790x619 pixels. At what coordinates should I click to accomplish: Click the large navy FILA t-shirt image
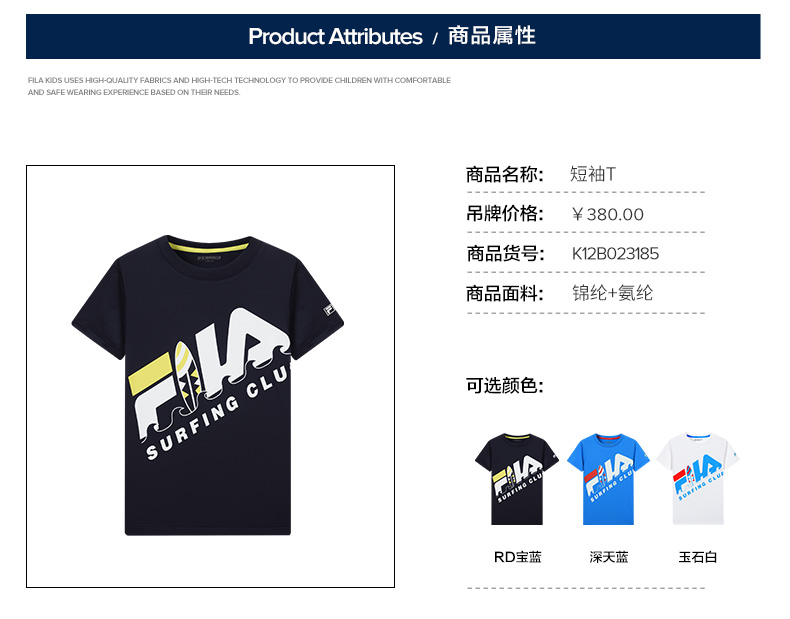pos(208,385)
